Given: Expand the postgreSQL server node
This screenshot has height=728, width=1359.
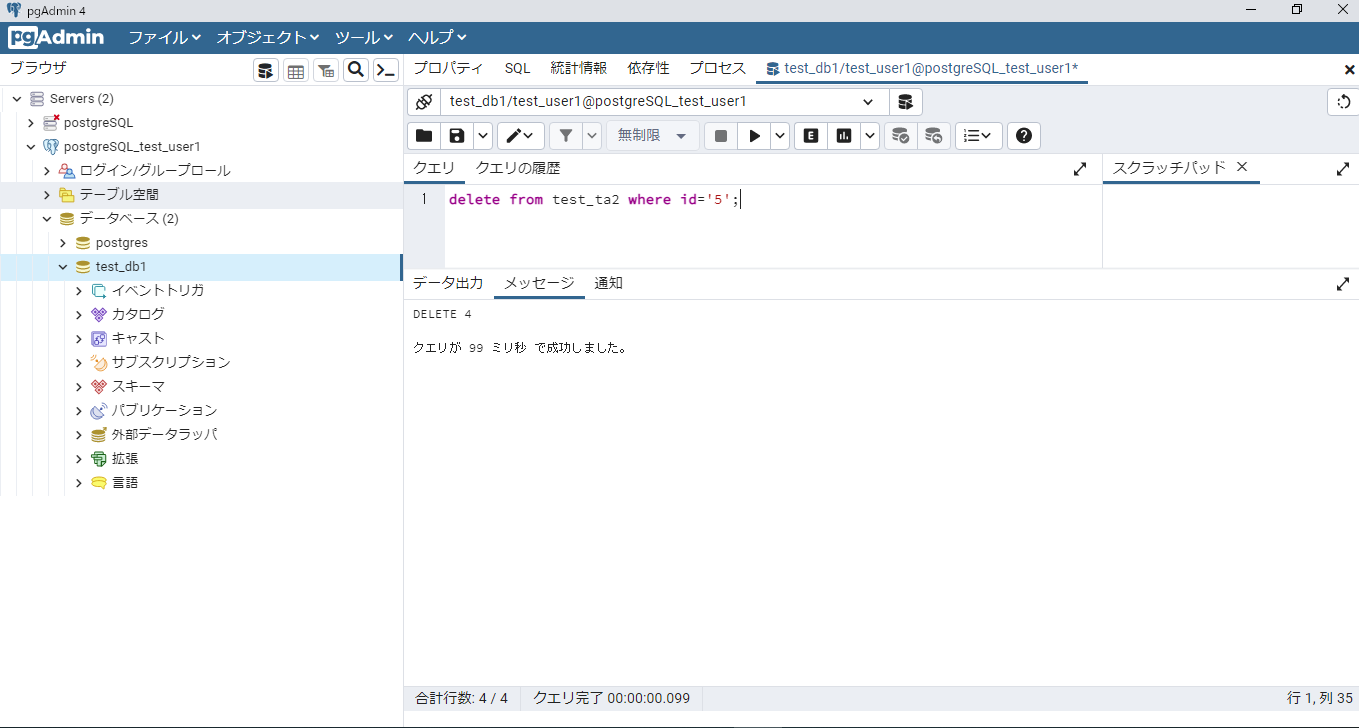Looking at the screenshot, I should [x=31, y=123].
